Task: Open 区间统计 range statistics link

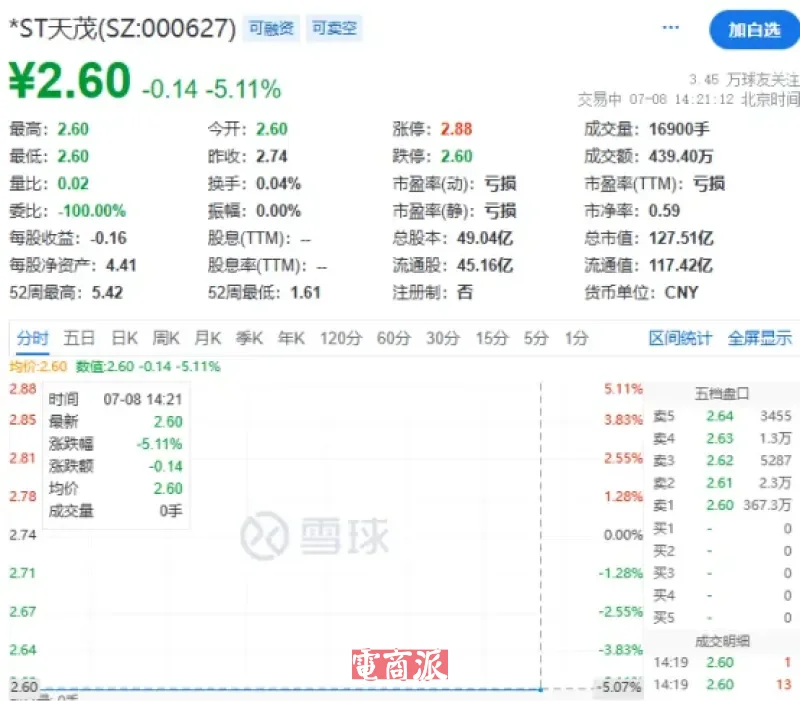Action: click(x=680, y=338)
